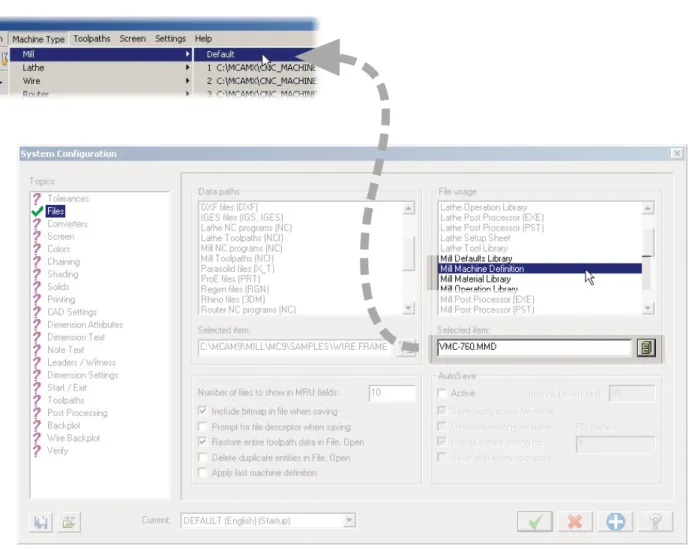
Task: Select the Verify topic
Action: tap(57, 451)
